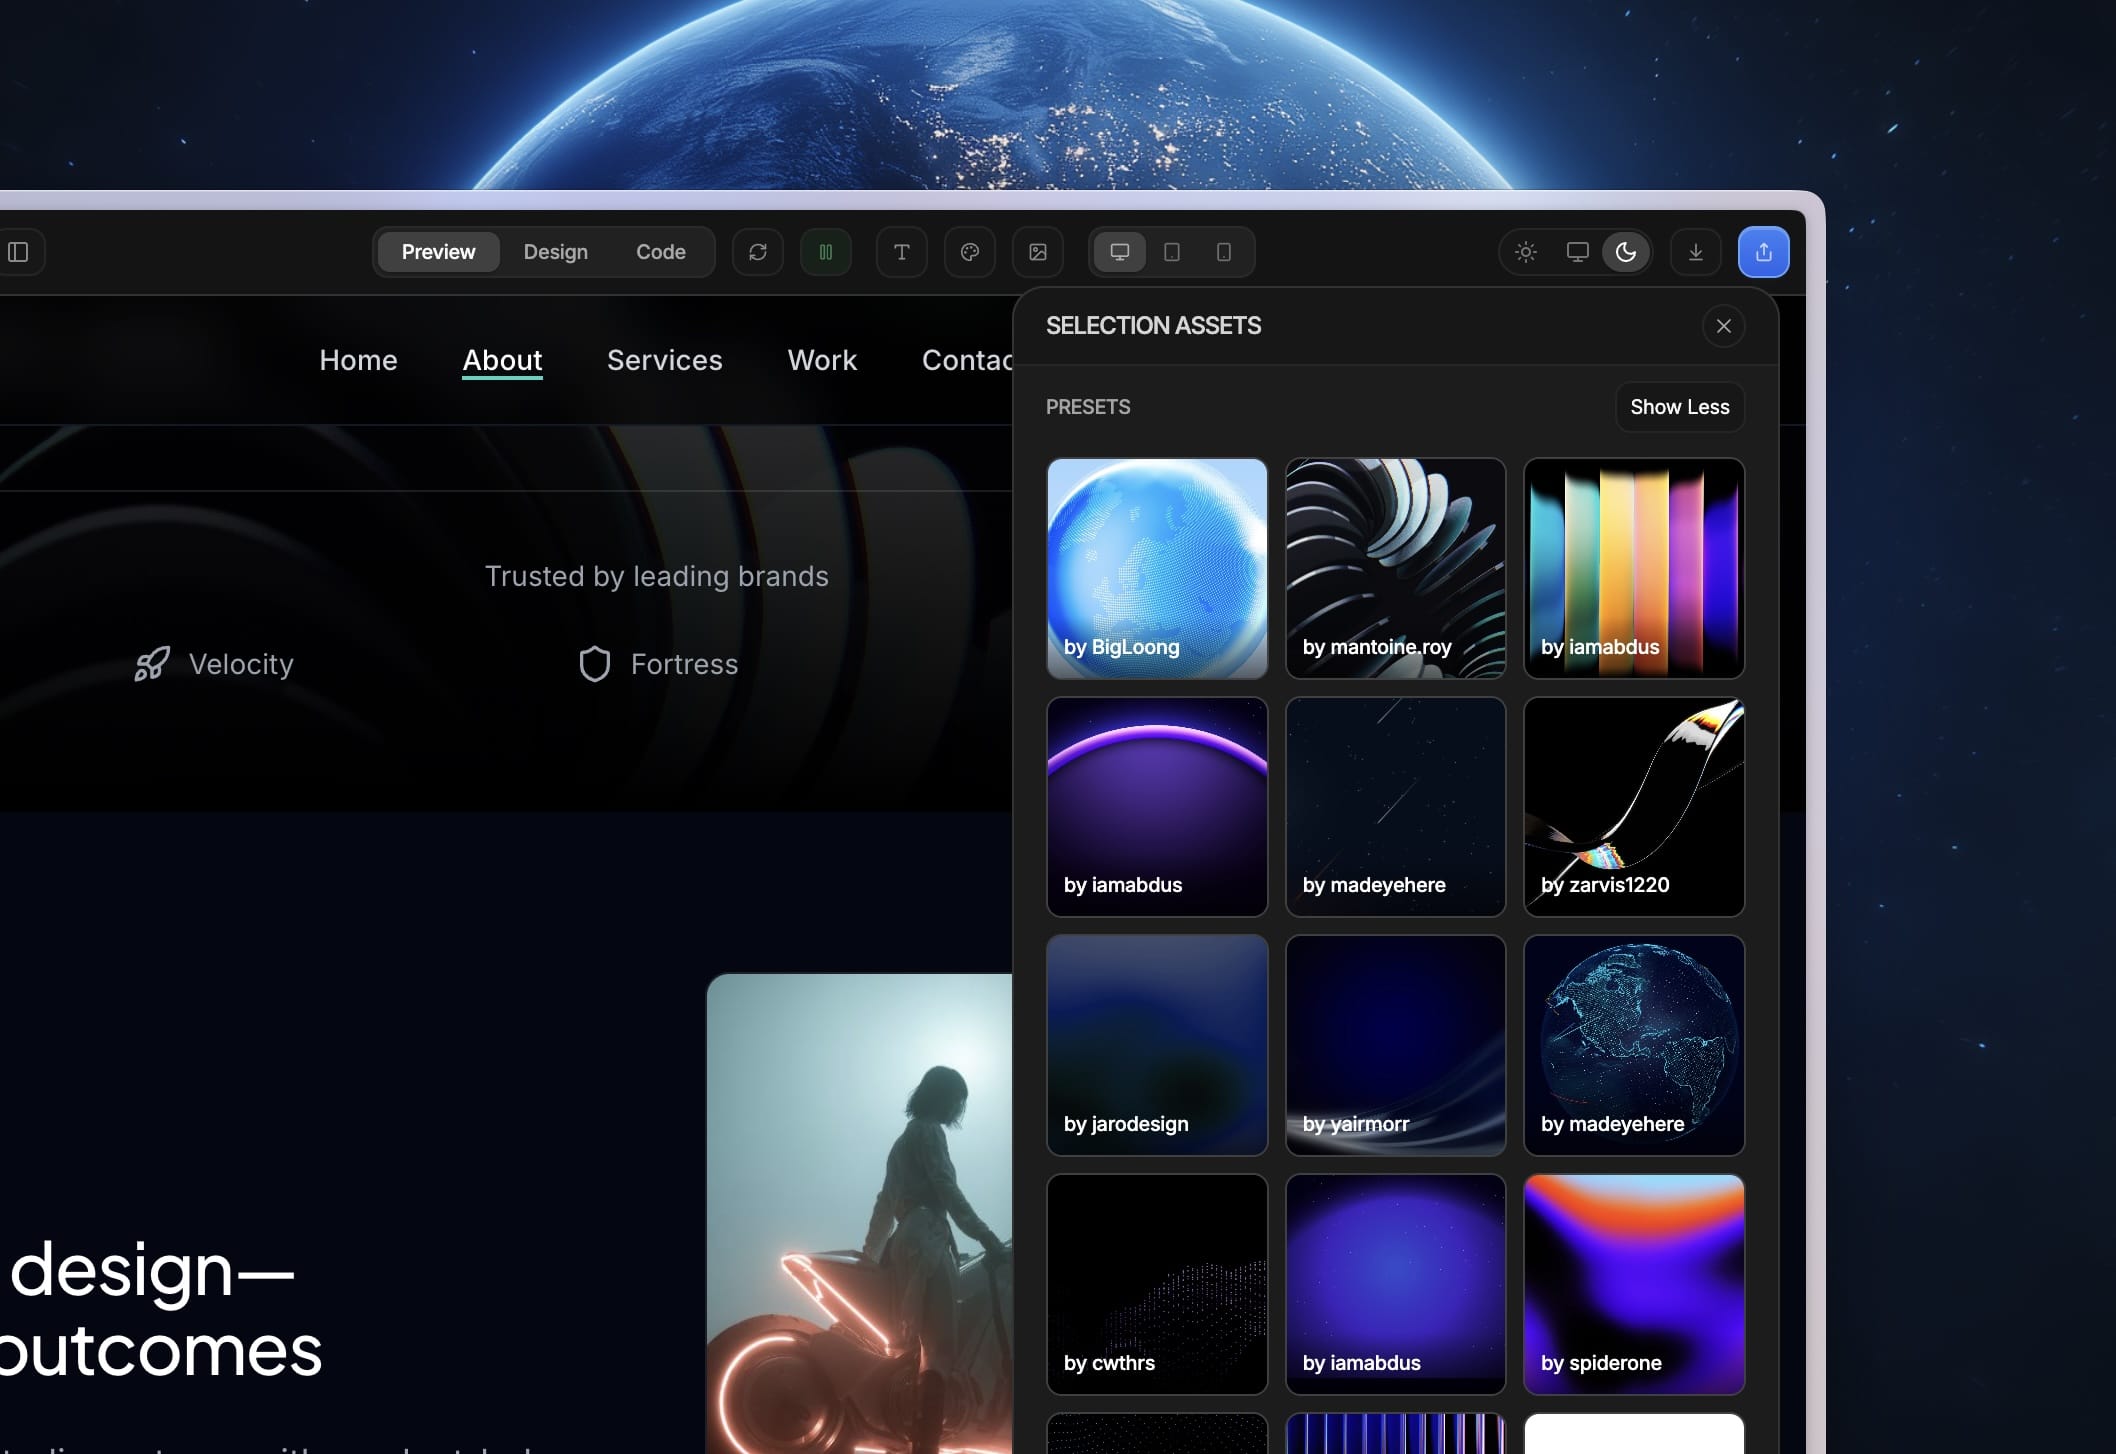Switch to the Code tab

pos(661,252)
